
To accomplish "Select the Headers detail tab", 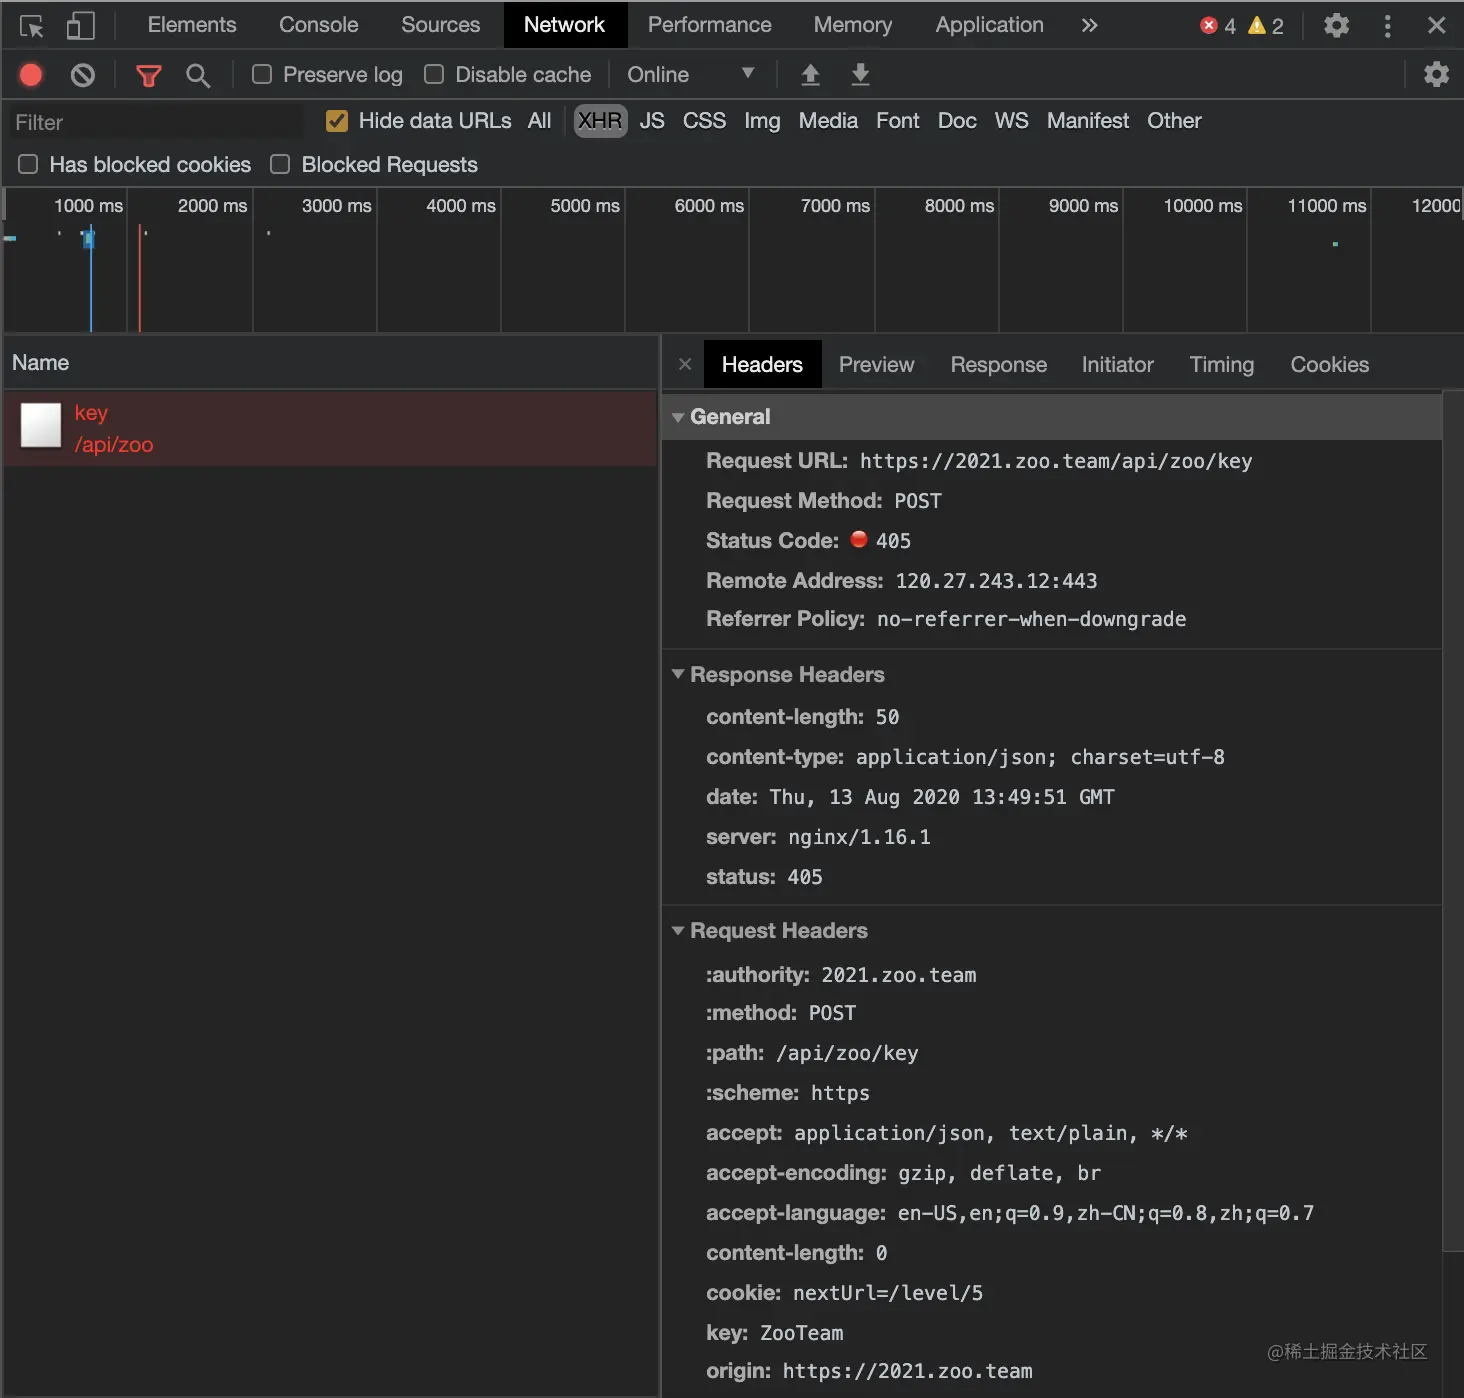I will click(763, 365).
